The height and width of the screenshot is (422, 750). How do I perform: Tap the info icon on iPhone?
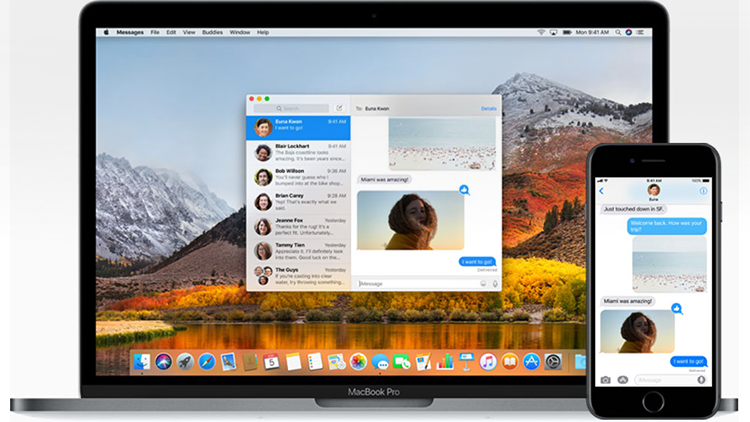click(703, 191)
